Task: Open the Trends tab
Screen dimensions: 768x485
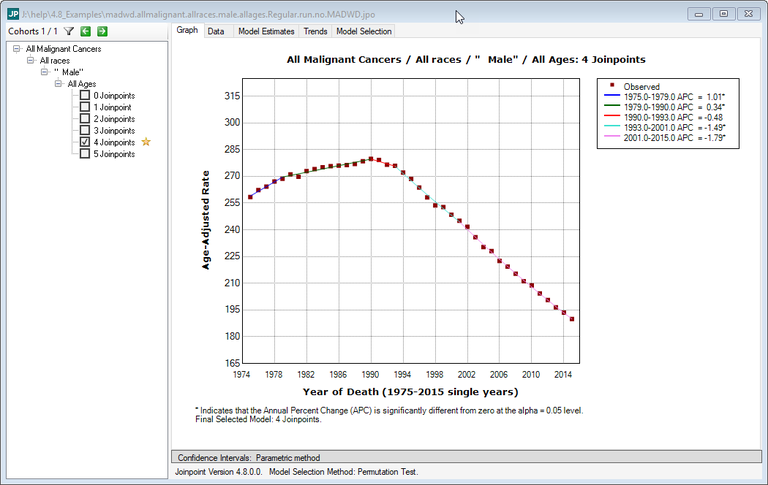Action: 315,31
